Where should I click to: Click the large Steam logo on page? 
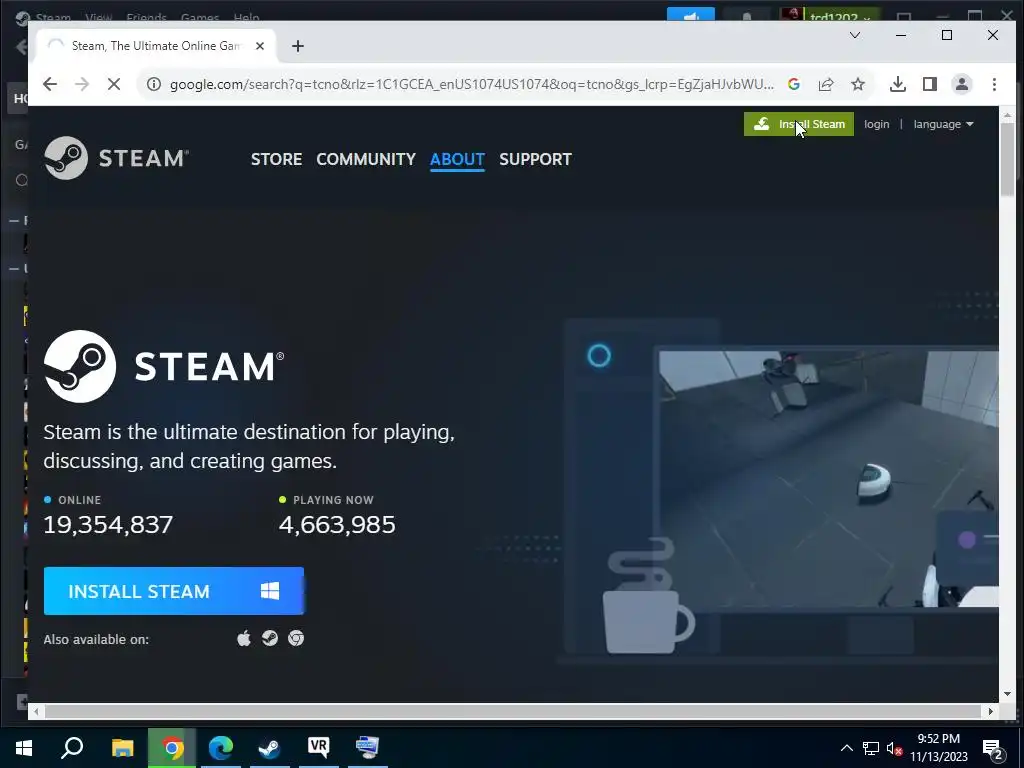[x=164, y=366]
